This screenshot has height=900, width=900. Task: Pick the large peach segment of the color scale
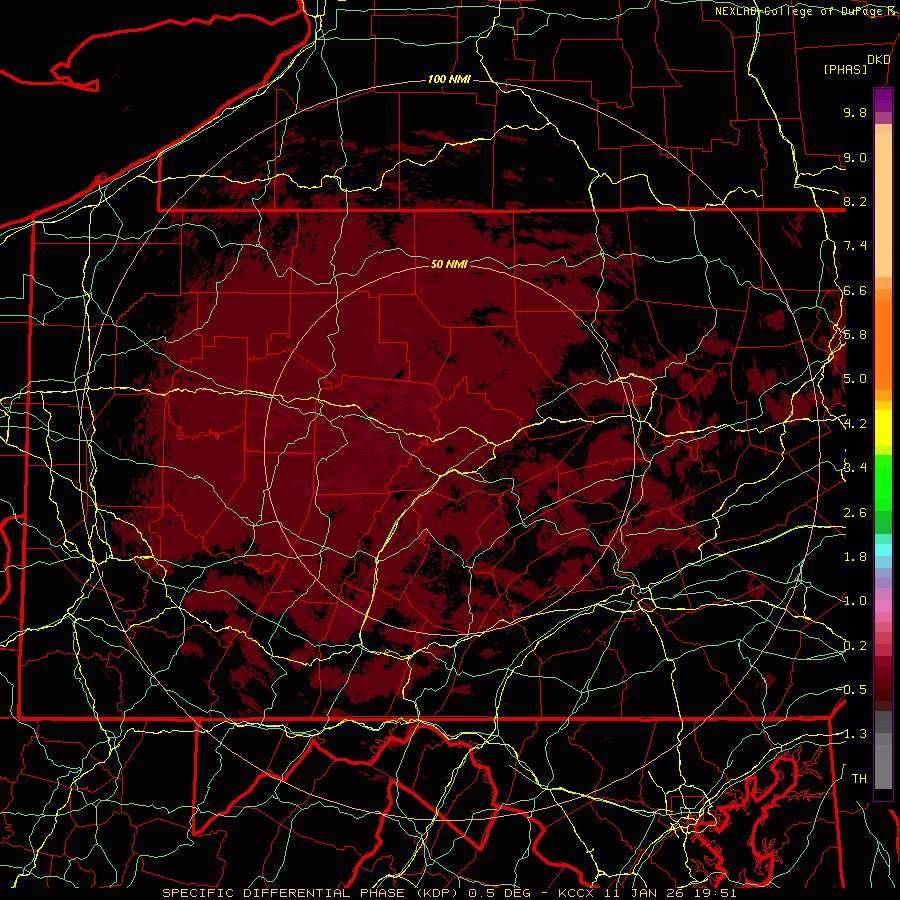[x=883, y=205]
